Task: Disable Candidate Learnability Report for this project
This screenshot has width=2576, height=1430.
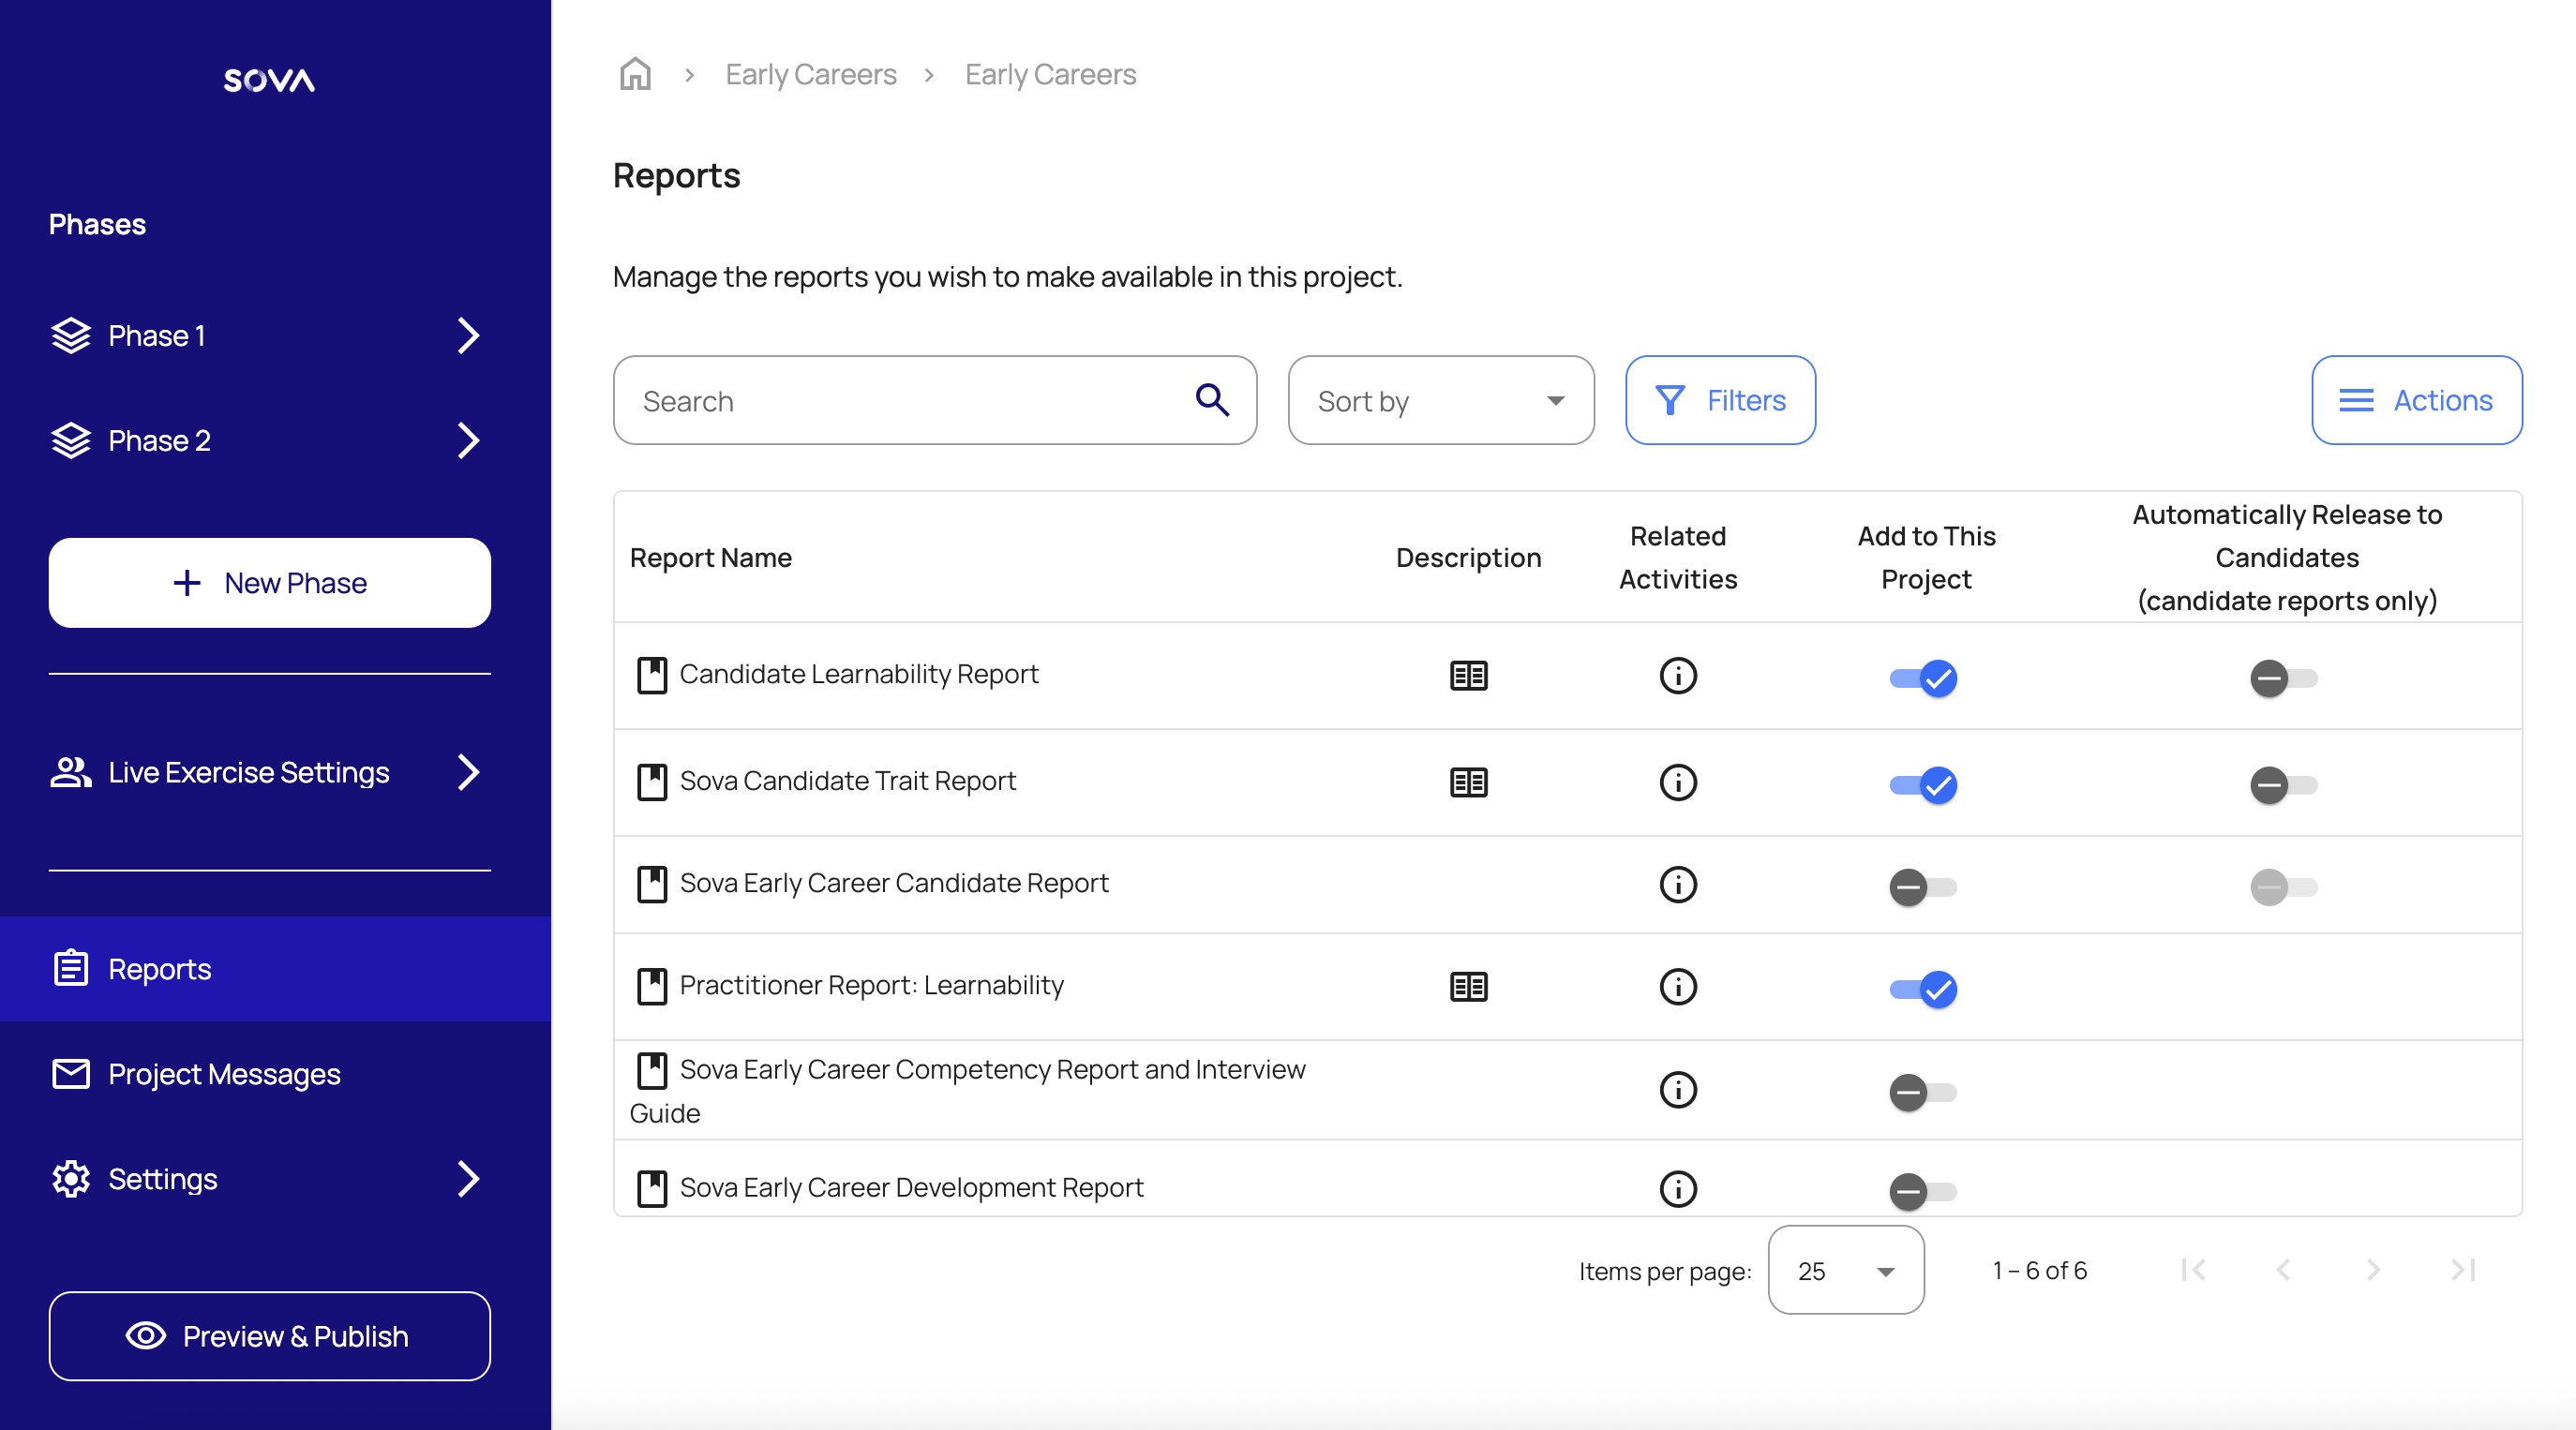Action: coord(1922,678)
